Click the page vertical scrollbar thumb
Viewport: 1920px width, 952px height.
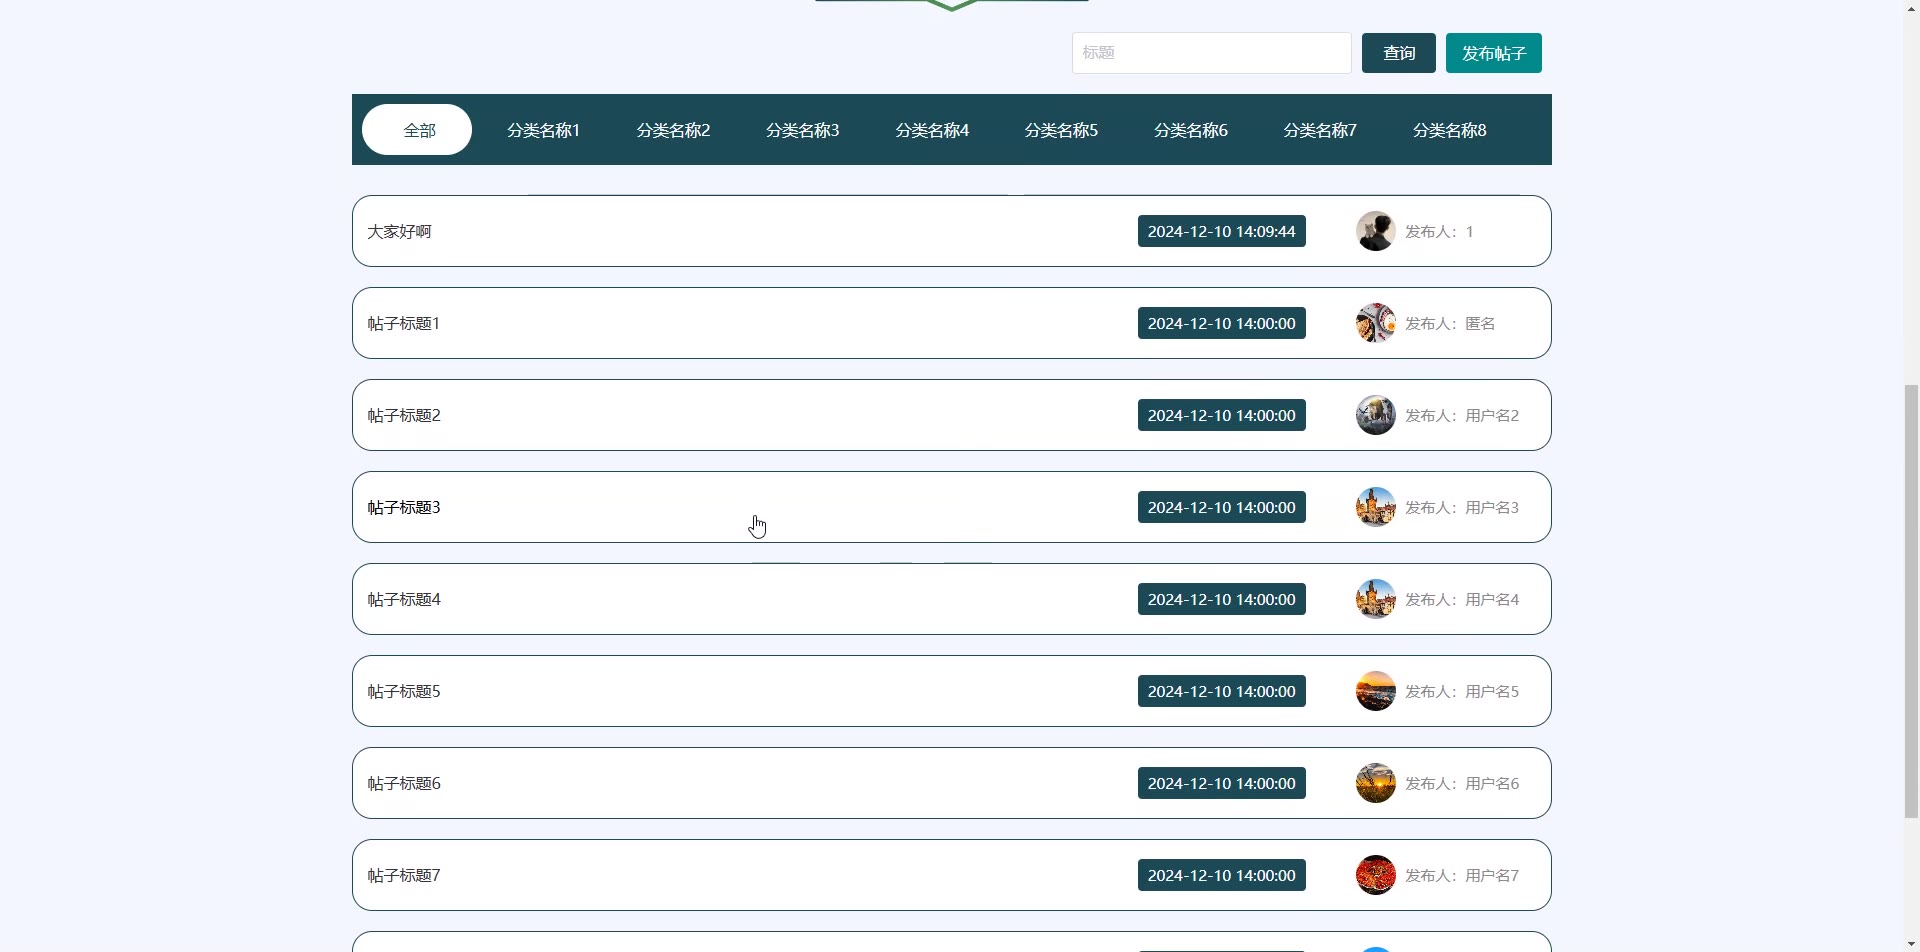coord(1911,601)
